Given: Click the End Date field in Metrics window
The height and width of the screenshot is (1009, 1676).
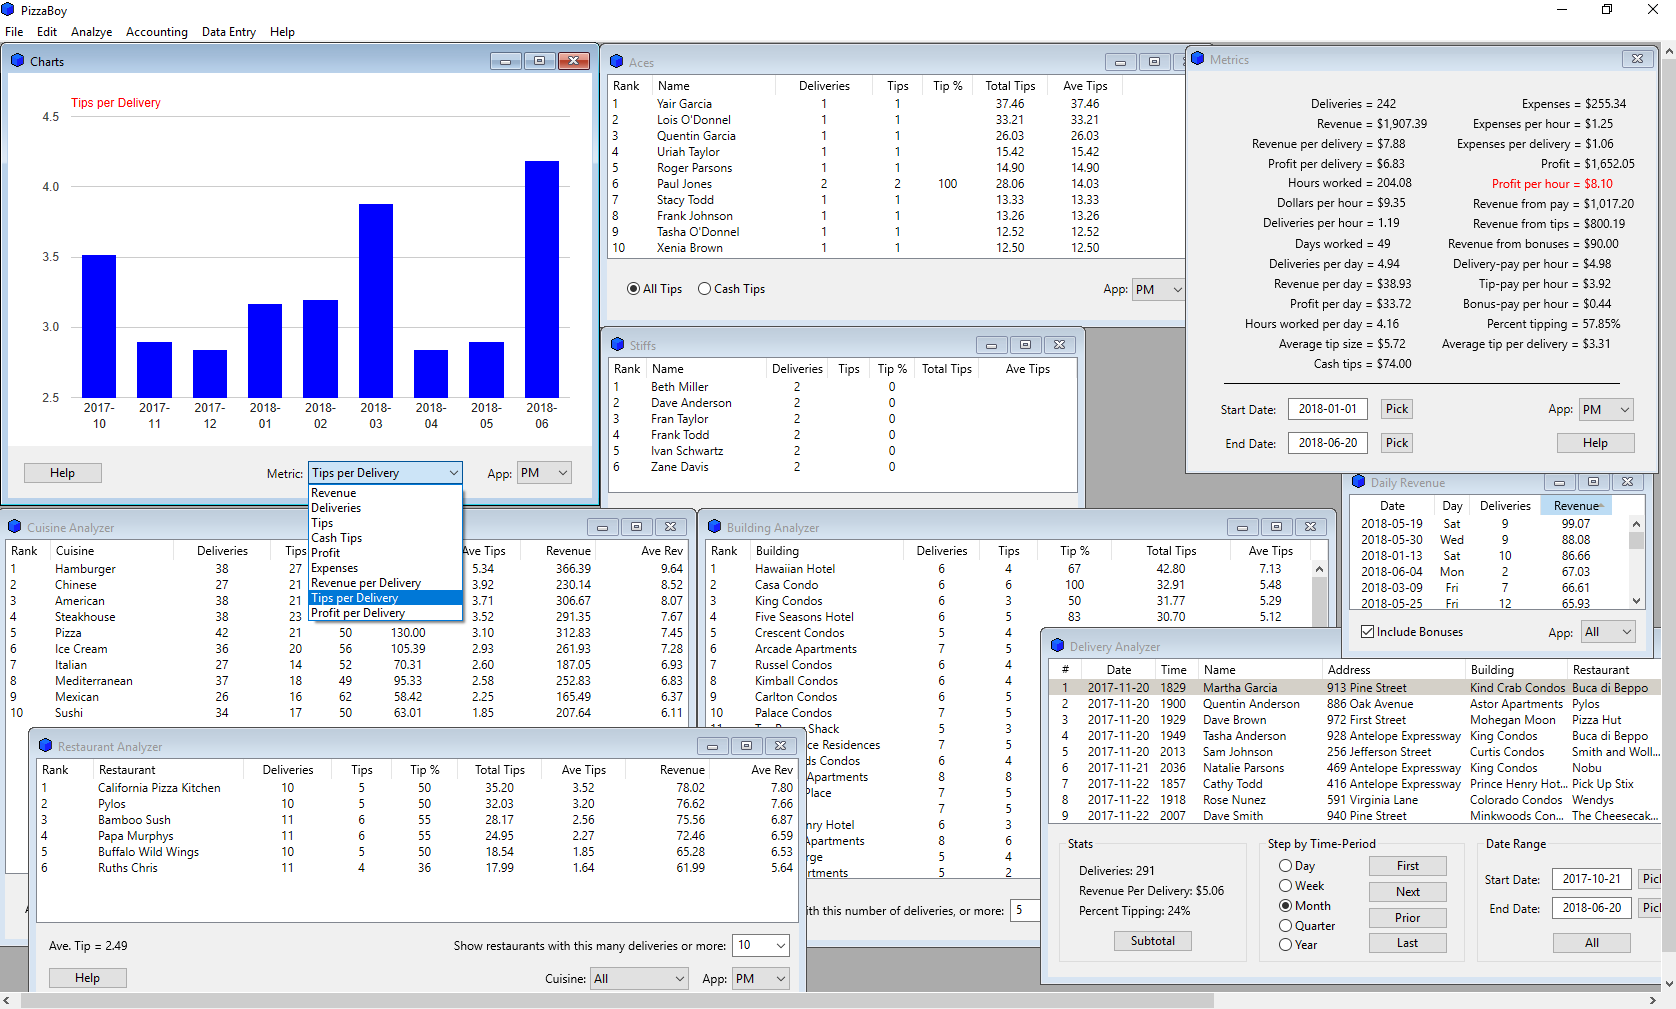Looking at the screenshot, I should pyautogui.click(x=1328, y=443).
